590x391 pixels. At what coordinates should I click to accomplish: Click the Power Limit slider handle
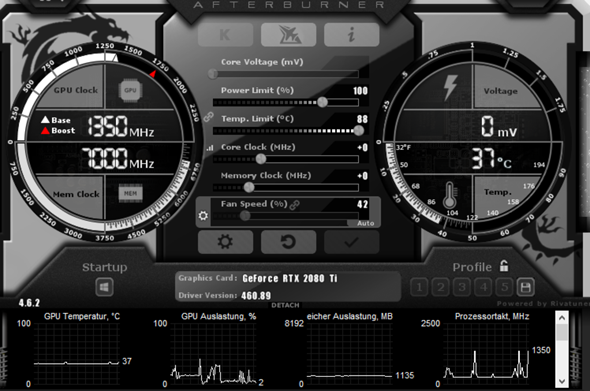tap(322, 102)
